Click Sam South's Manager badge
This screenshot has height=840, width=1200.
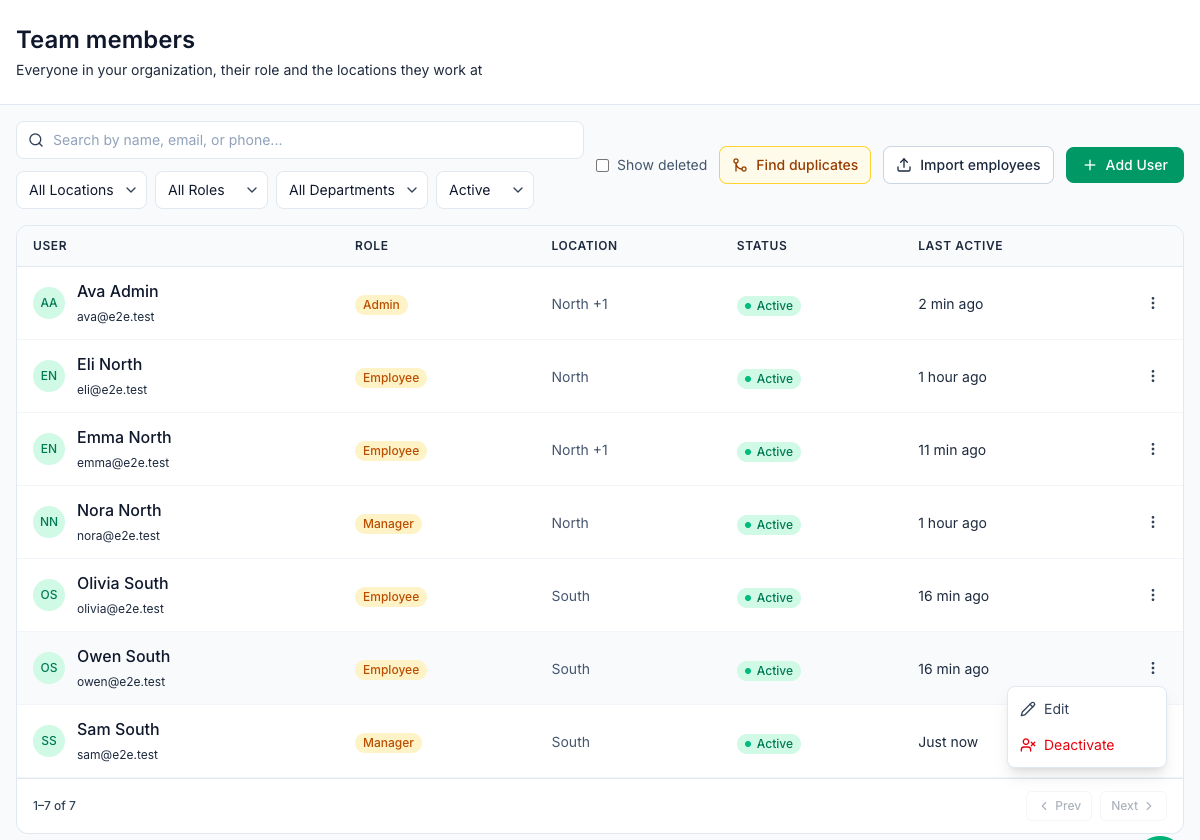388,743
